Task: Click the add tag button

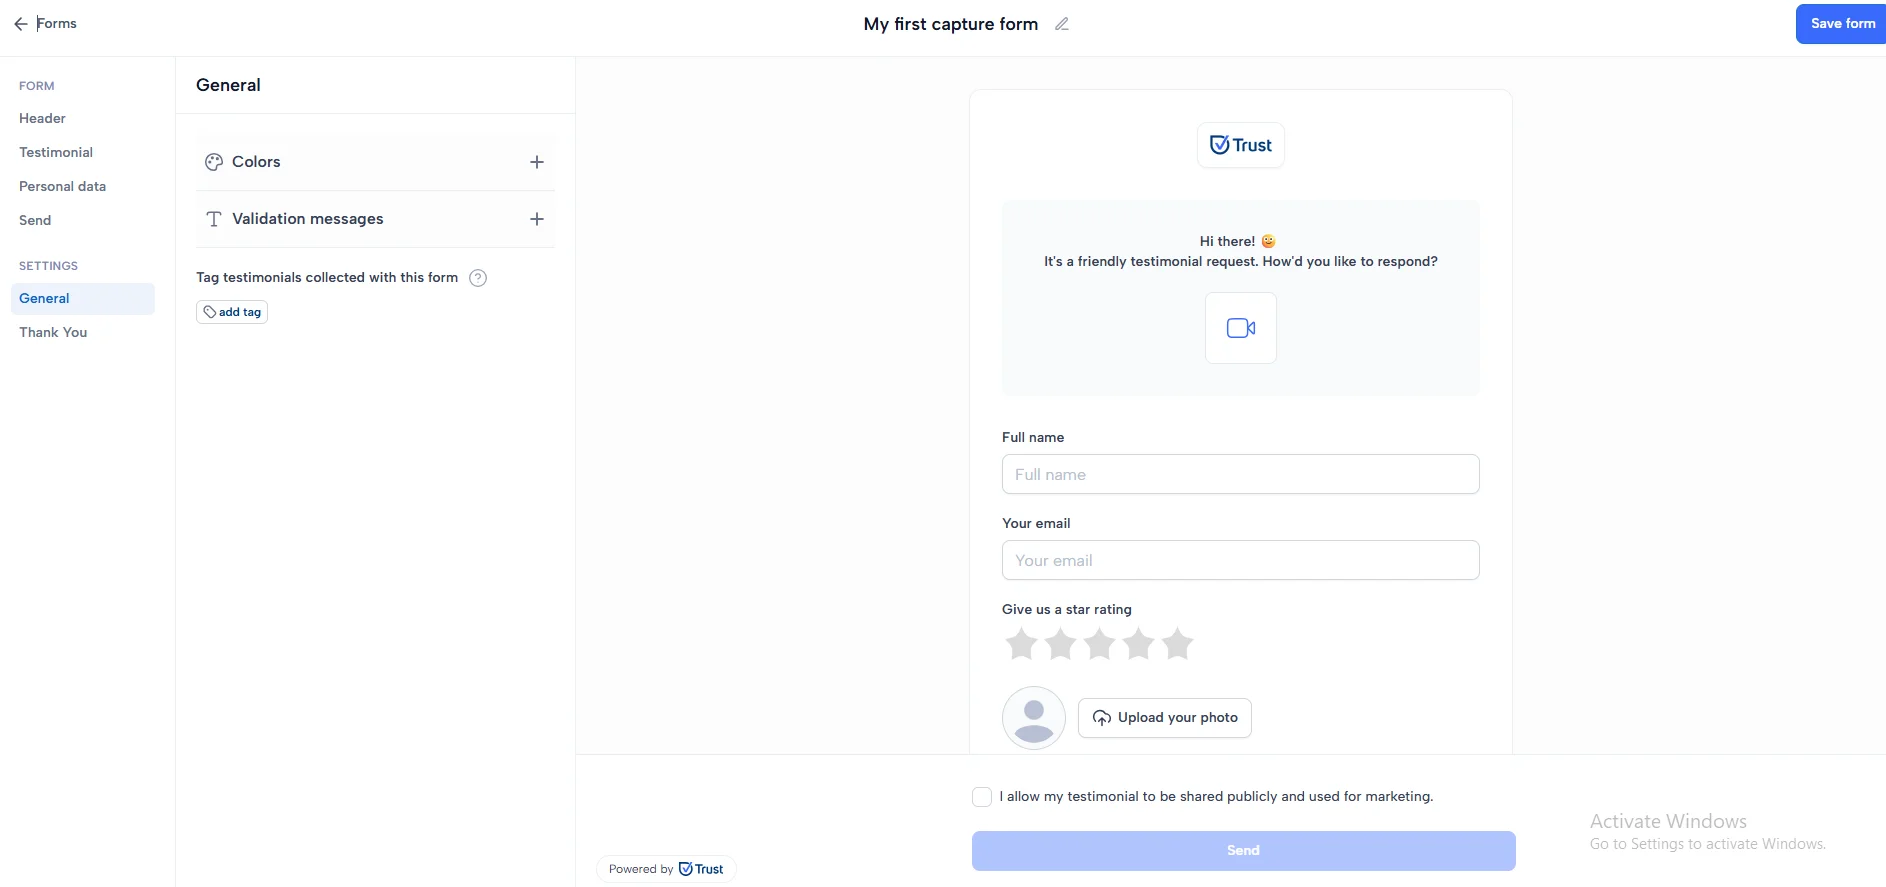Action: pyautogui.click(x=232, y=312)
